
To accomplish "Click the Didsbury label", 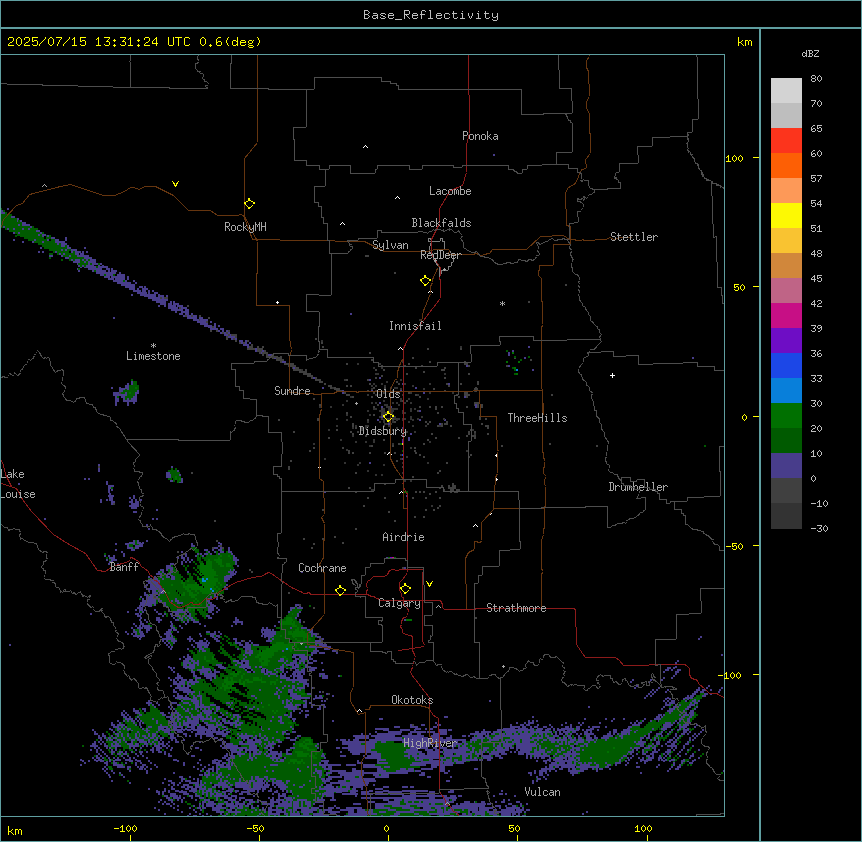I will pos(383,431).
